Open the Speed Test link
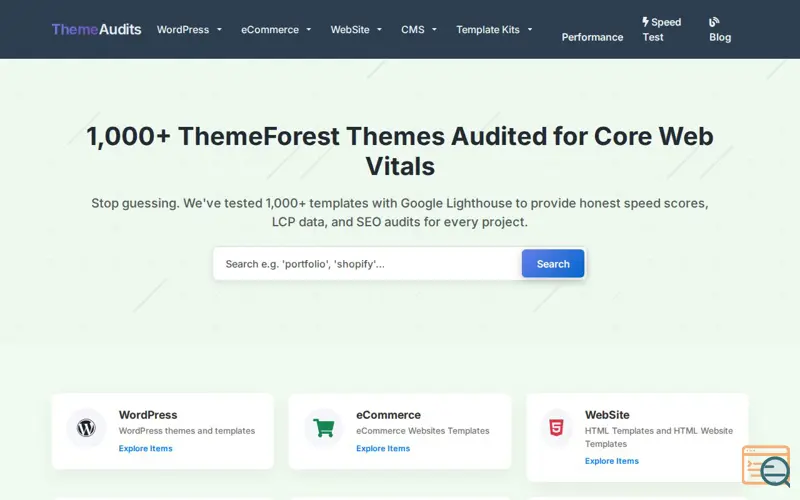Image resolution: width=800 pixels, height=500 pixels. coord(662,30)
